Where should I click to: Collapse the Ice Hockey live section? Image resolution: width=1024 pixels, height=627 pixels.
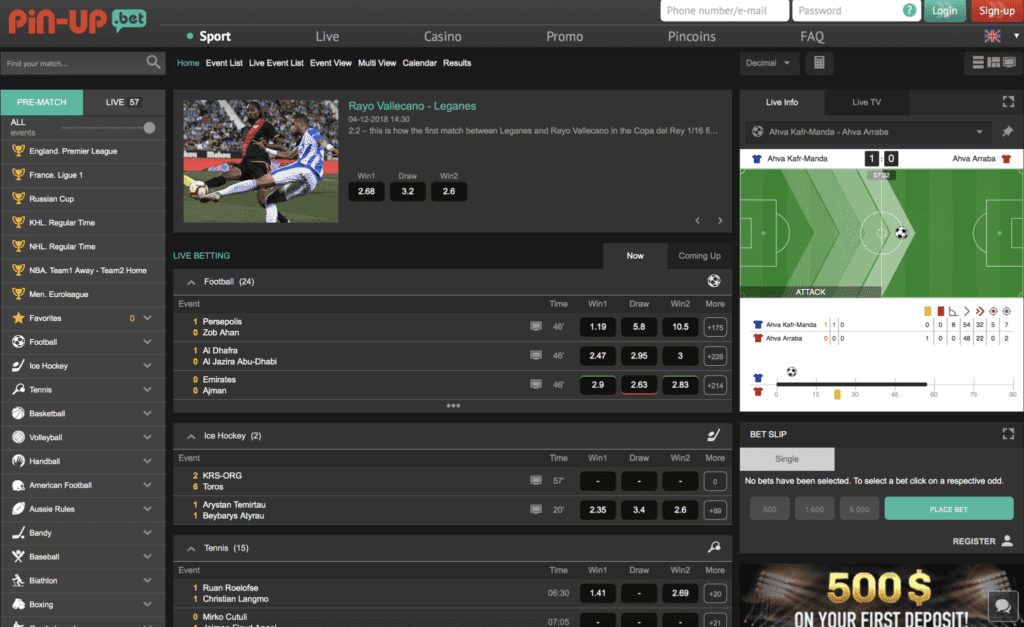point(191,436)
